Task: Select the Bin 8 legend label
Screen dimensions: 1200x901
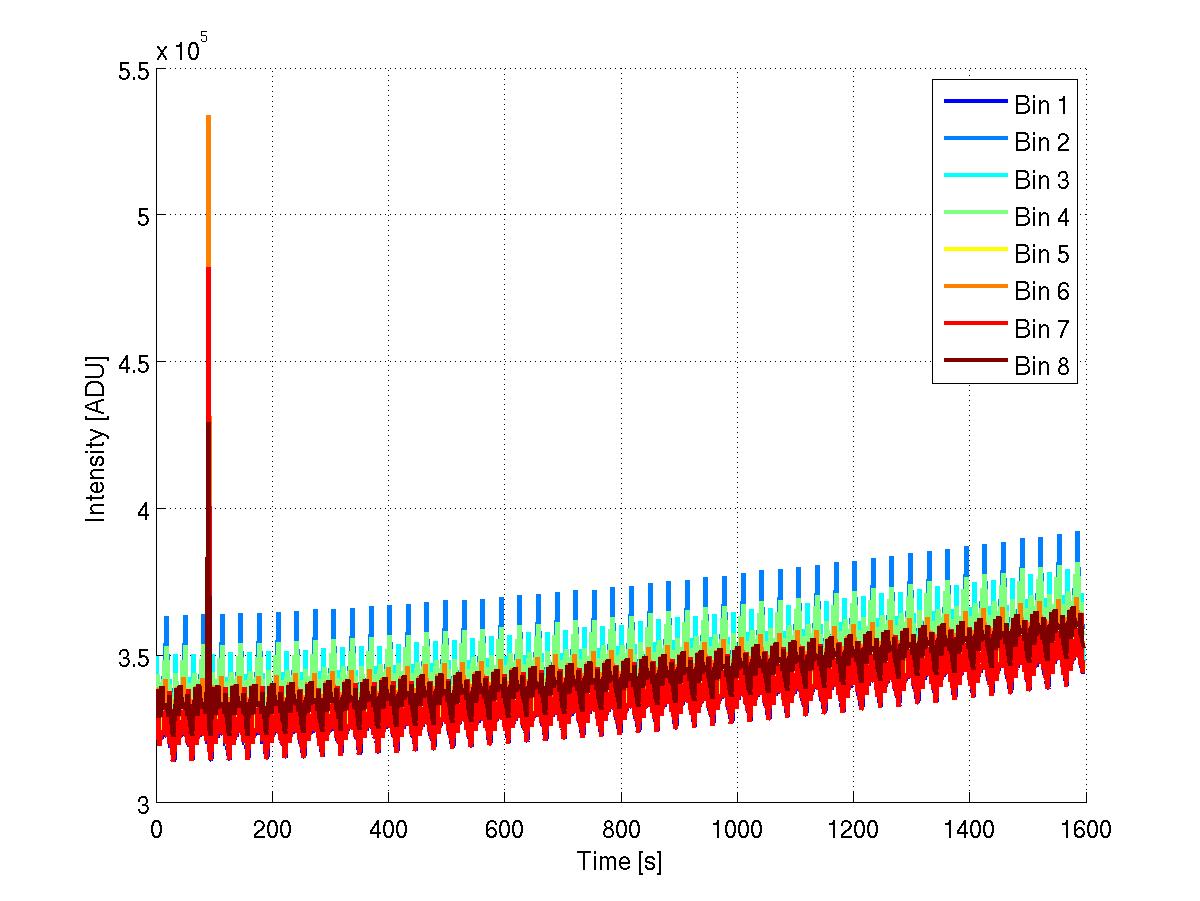Action: click(x=1042, y=367)
